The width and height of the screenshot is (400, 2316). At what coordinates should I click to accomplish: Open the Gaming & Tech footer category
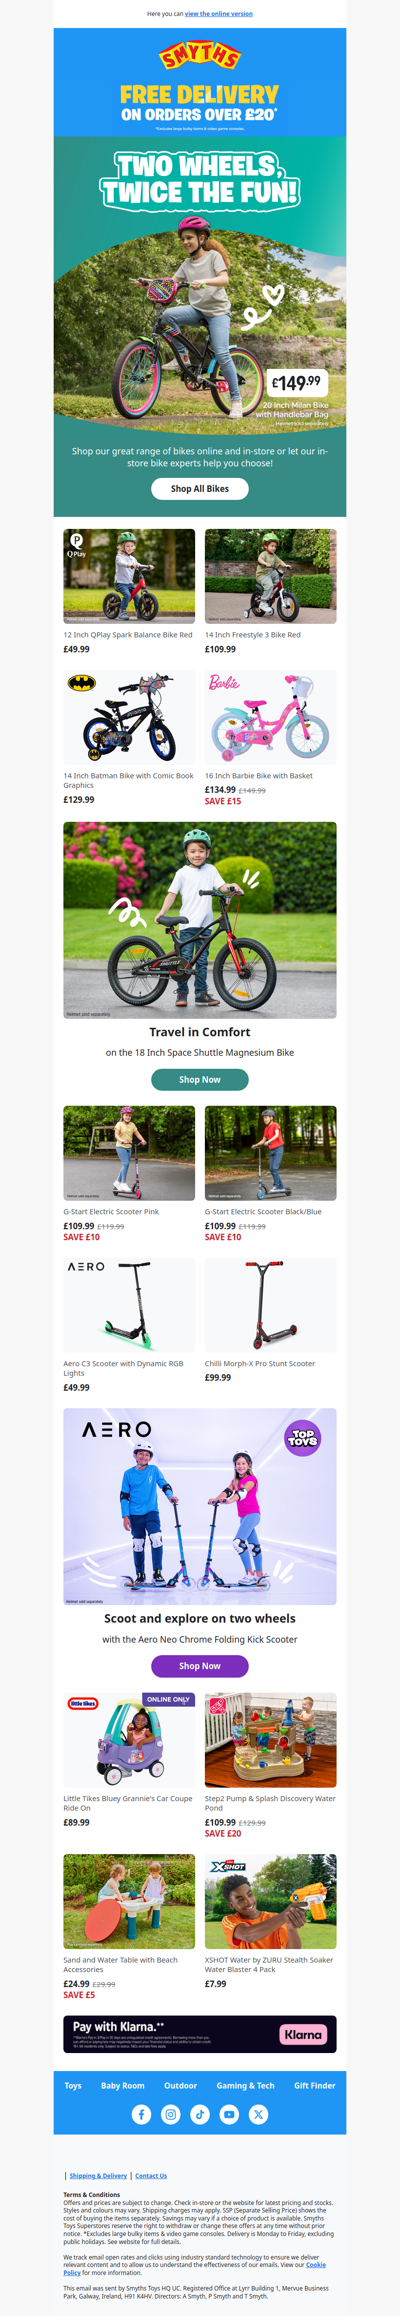tap(245, 2085)
